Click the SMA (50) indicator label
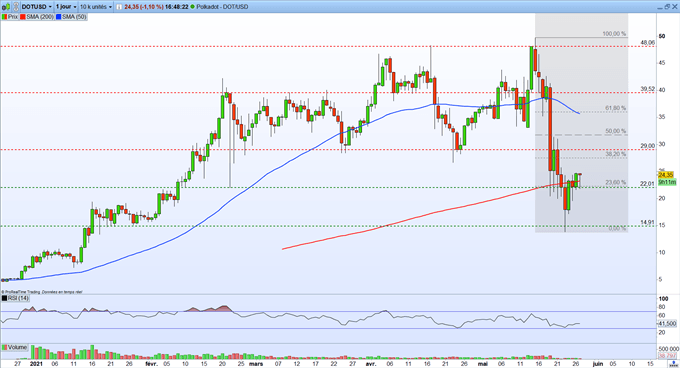The width and height of the screenshot is (680, 368). (74, 17)
